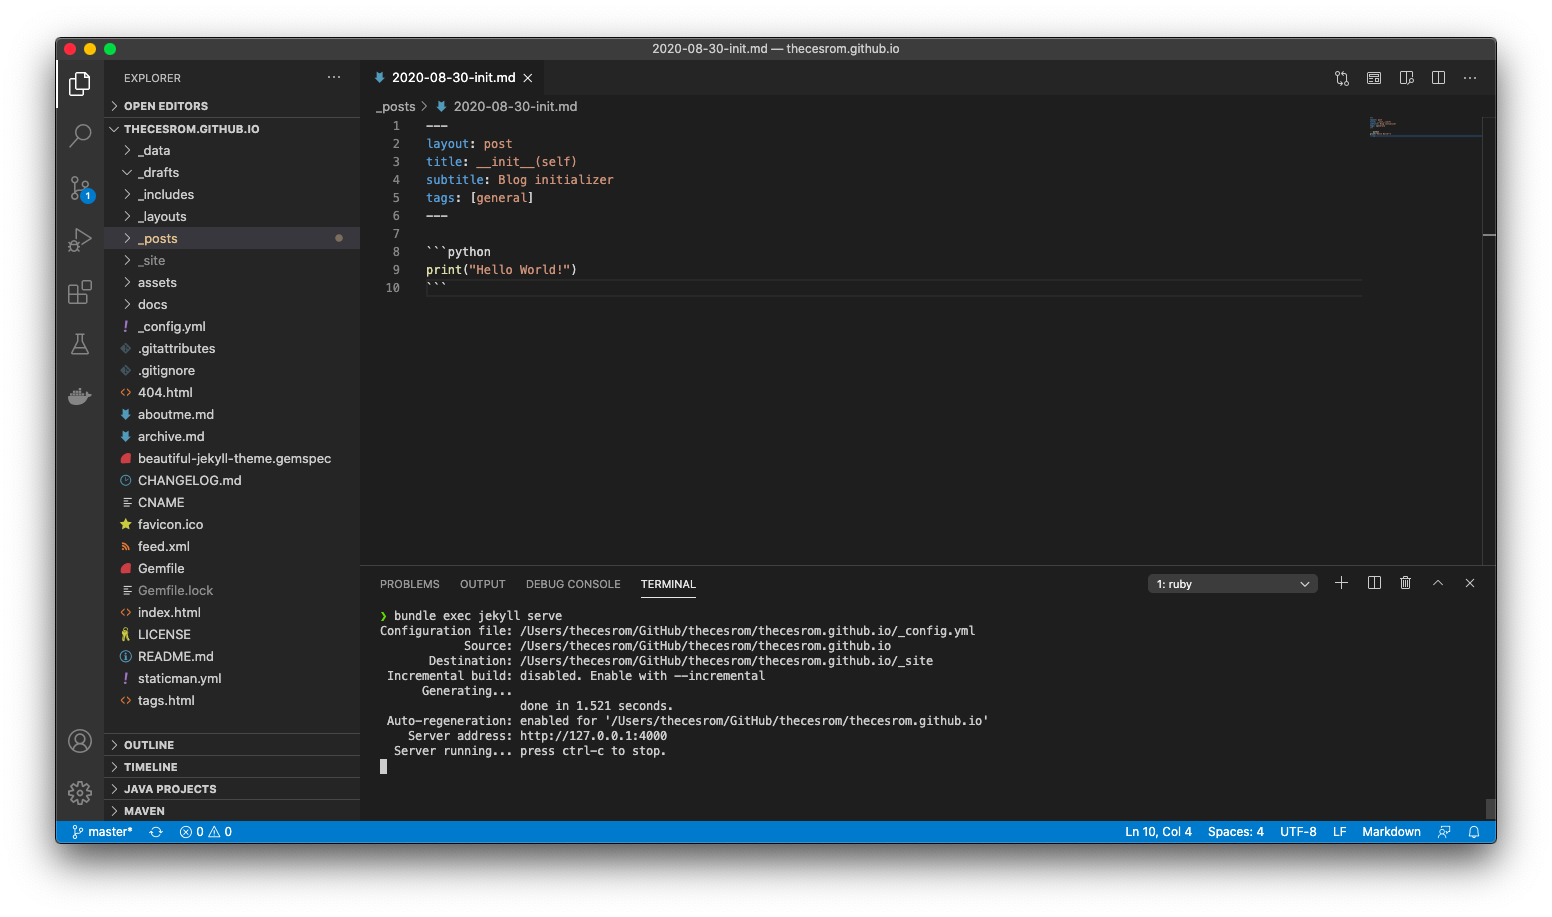Open changes compare icon in editor toolbar
The image size is (1552, 917).
(1342, 78)
